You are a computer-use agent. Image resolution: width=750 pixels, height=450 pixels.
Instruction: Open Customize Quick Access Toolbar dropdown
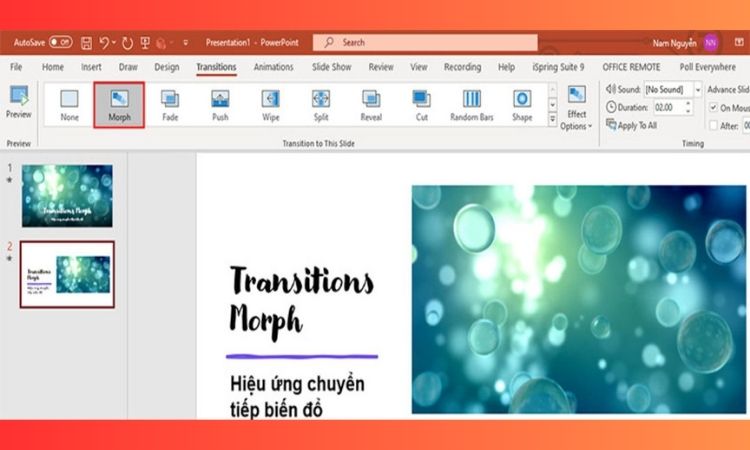(x=186, y=43)
